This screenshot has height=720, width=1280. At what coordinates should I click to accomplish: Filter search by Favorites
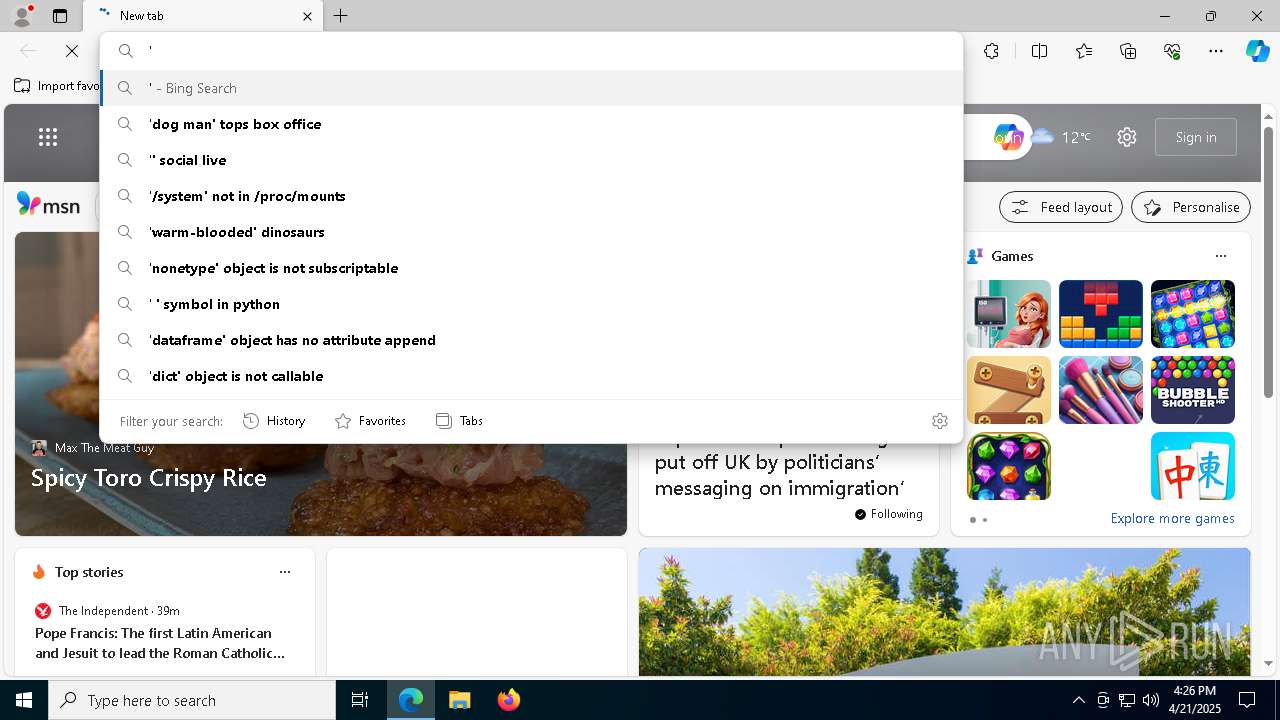coord(371,421)
